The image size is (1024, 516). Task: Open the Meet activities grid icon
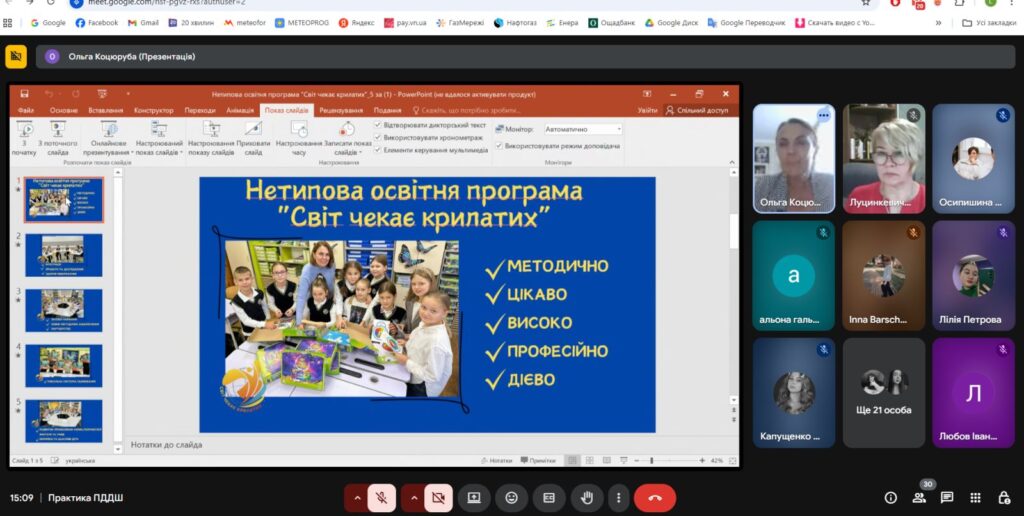click(x=975, y=498)
